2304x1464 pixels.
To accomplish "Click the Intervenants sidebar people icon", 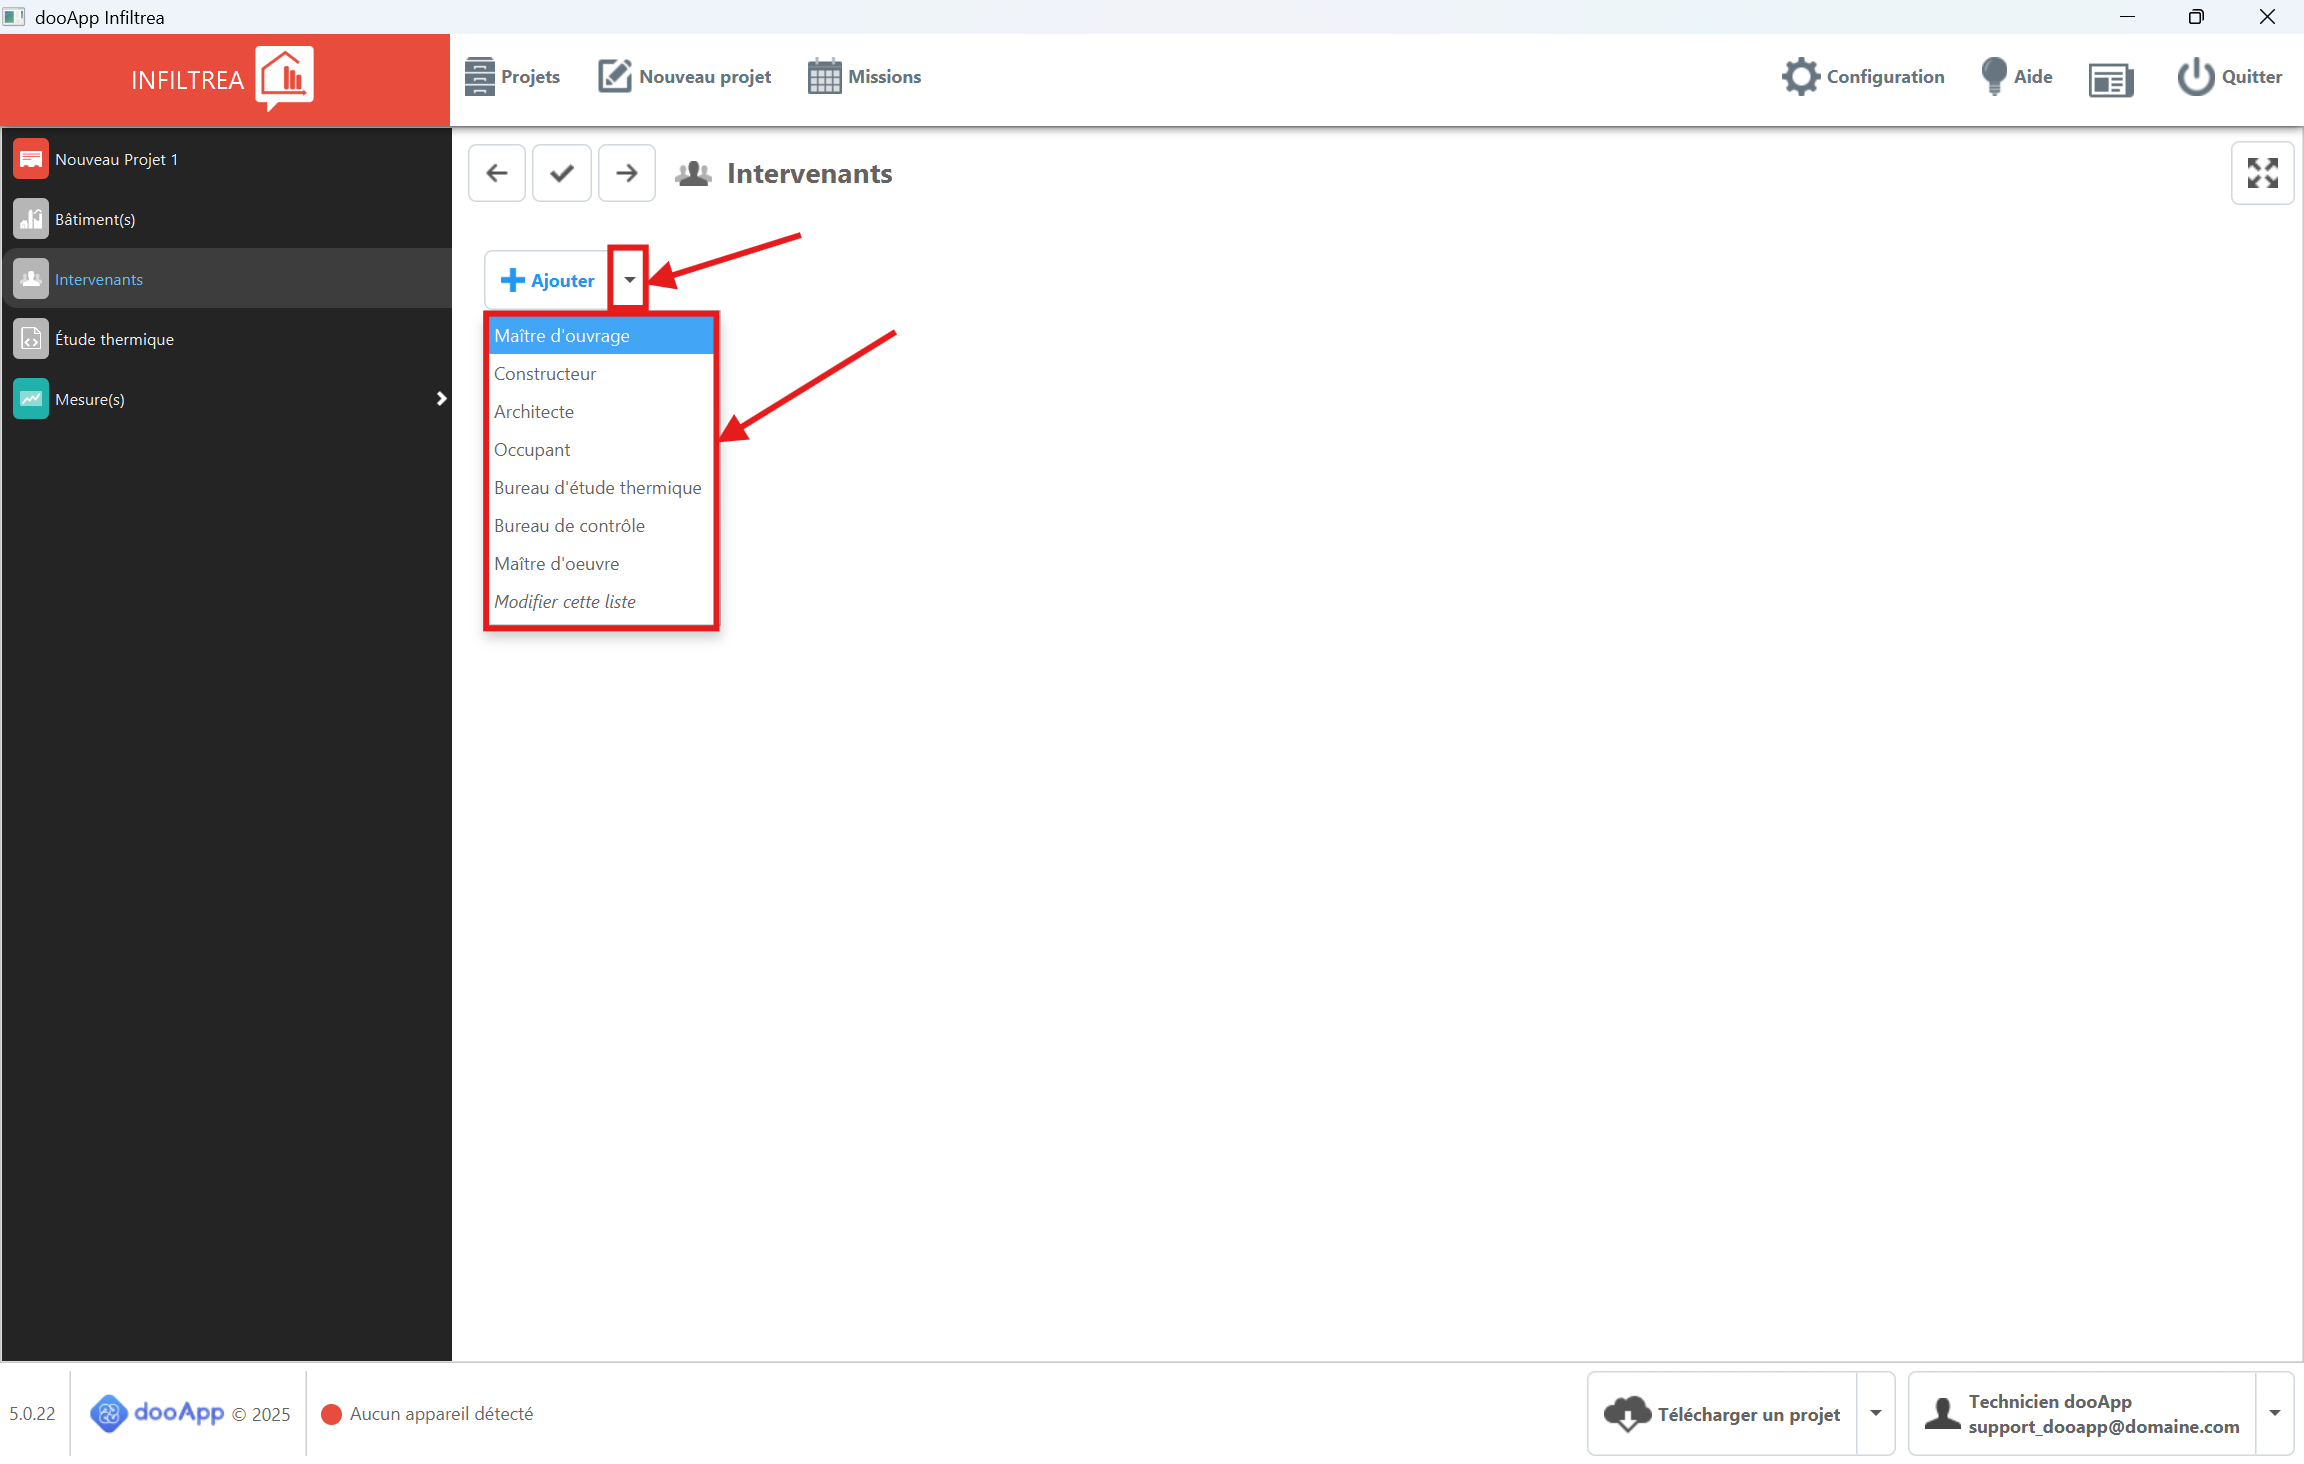I will pos(31,279).
